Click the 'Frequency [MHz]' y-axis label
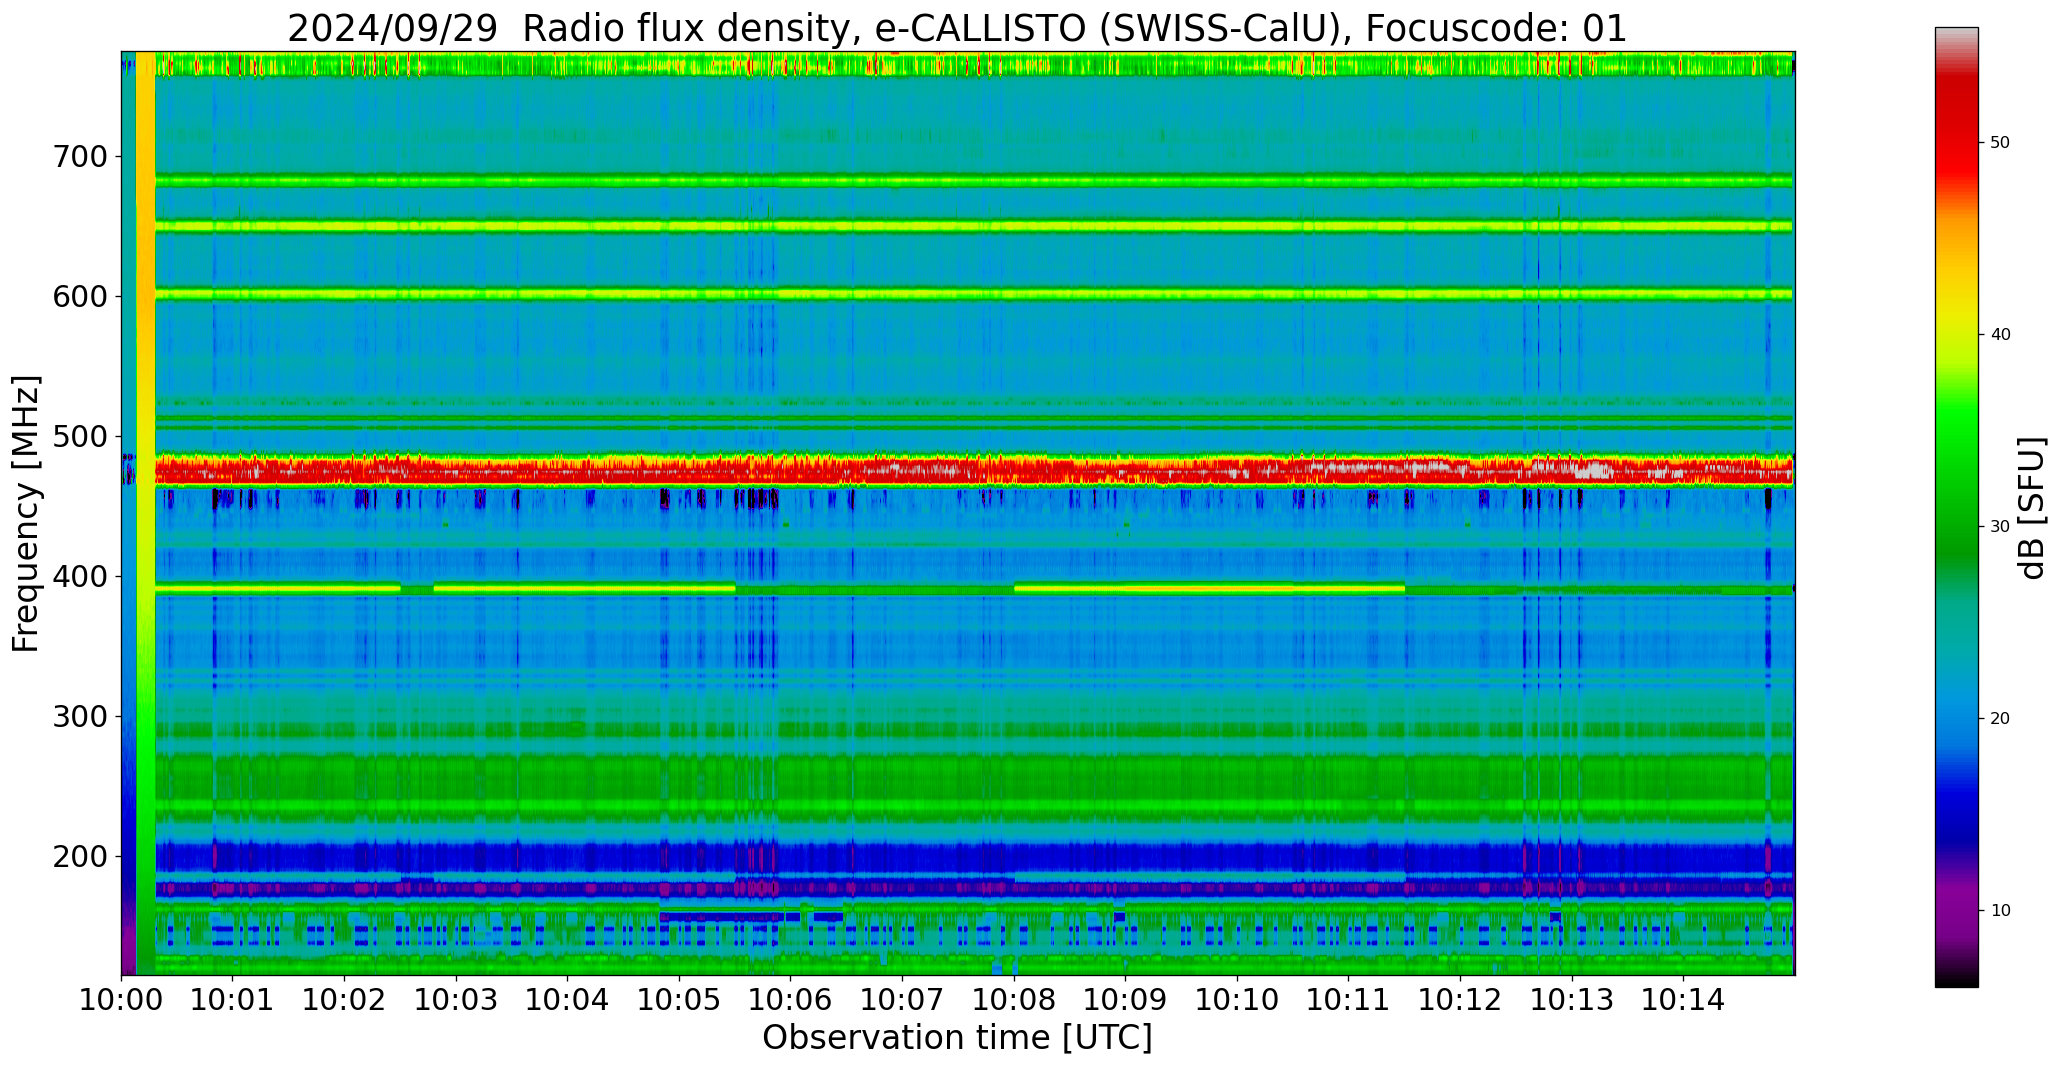This screenshot has height=1067, width=2062. (x=26, y=513)
